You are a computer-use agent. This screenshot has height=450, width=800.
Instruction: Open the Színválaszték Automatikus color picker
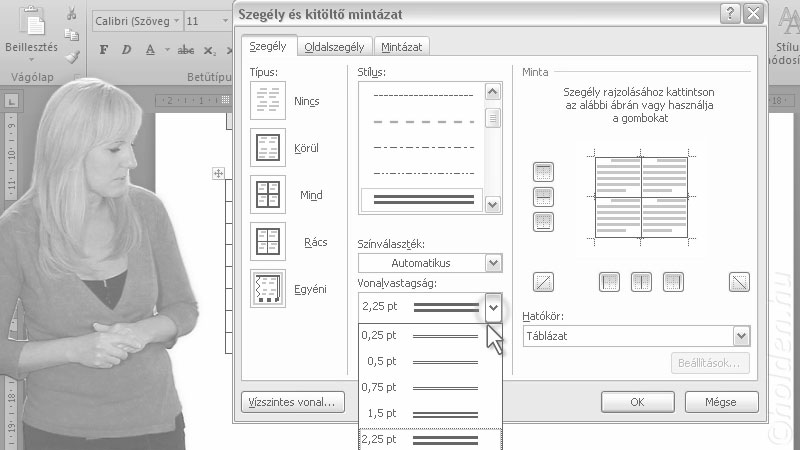430,263
